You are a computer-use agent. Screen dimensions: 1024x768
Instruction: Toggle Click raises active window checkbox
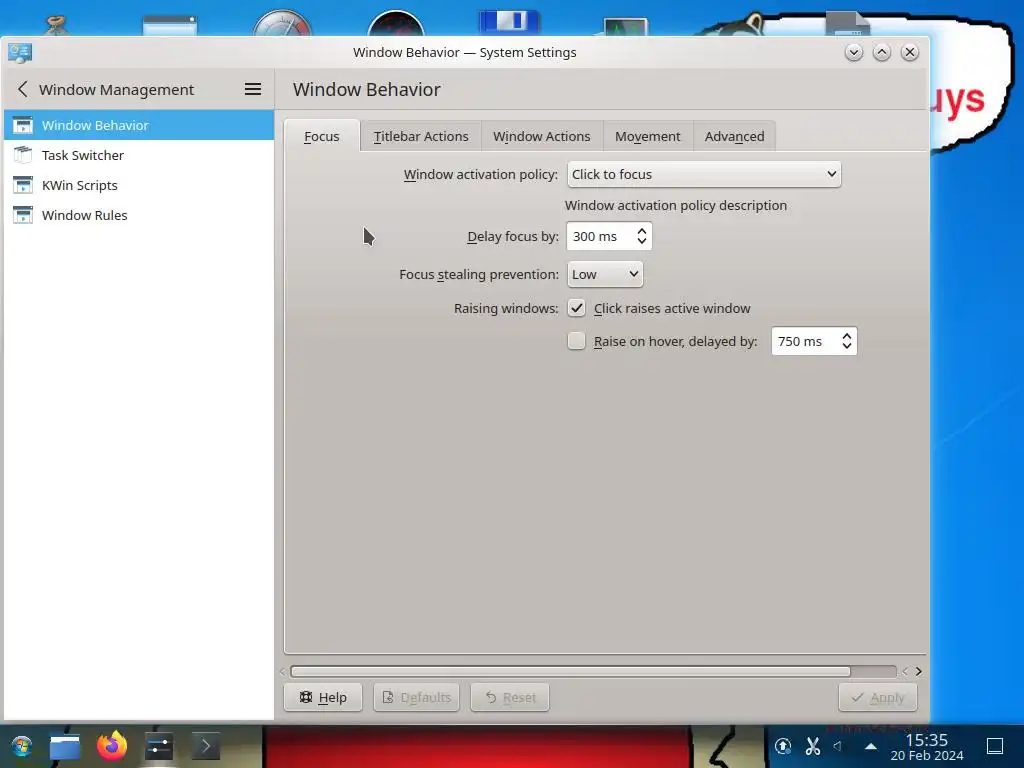(x=576, y=308)
